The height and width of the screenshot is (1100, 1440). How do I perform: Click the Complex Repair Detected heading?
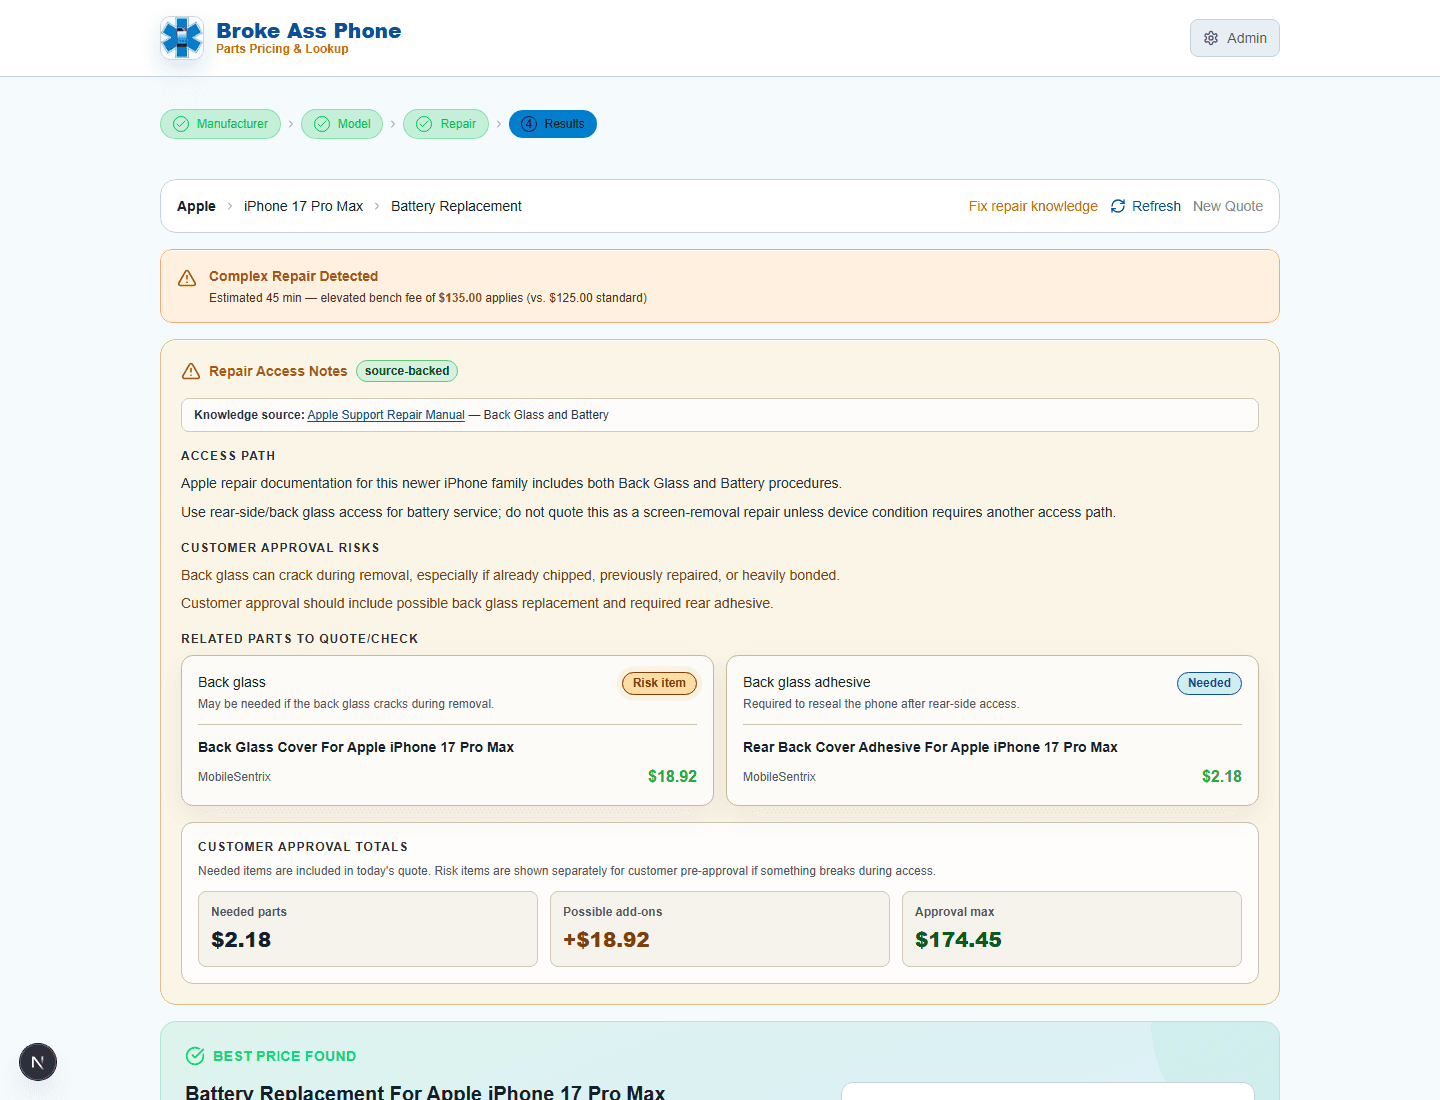pyautogui.click(x=293, y=276)
